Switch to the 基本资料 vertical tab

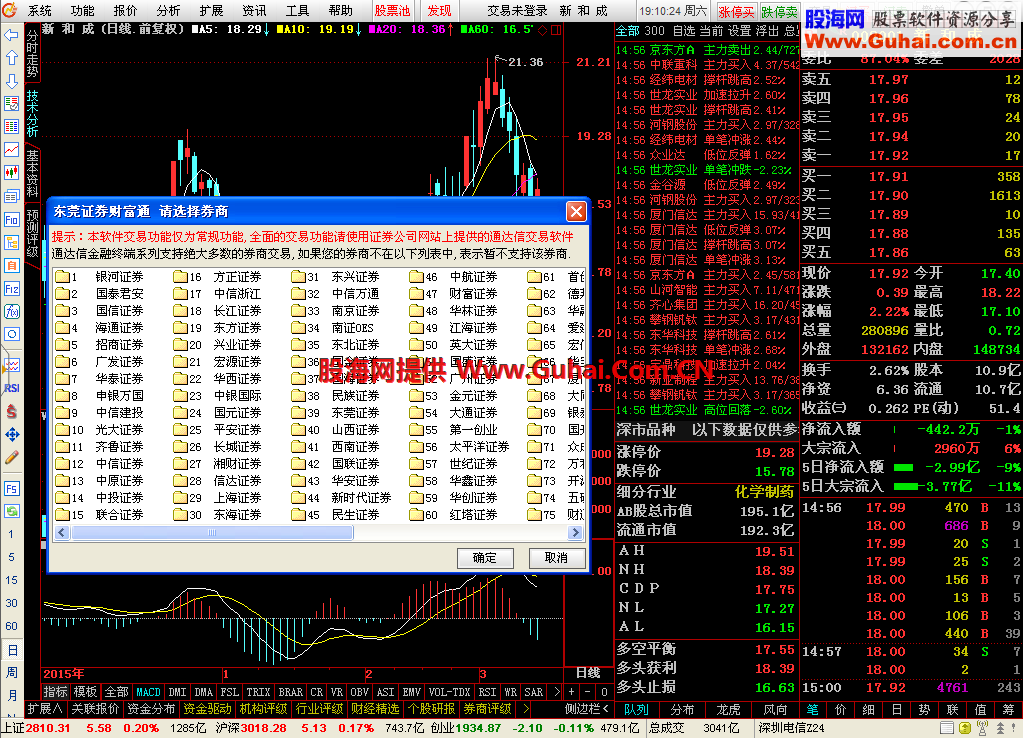click(x=33, y=173)
